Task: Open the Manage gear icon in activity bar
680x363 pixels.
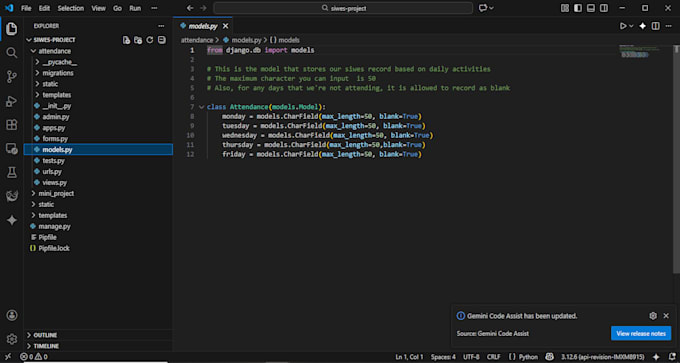Action: point(12,339)
